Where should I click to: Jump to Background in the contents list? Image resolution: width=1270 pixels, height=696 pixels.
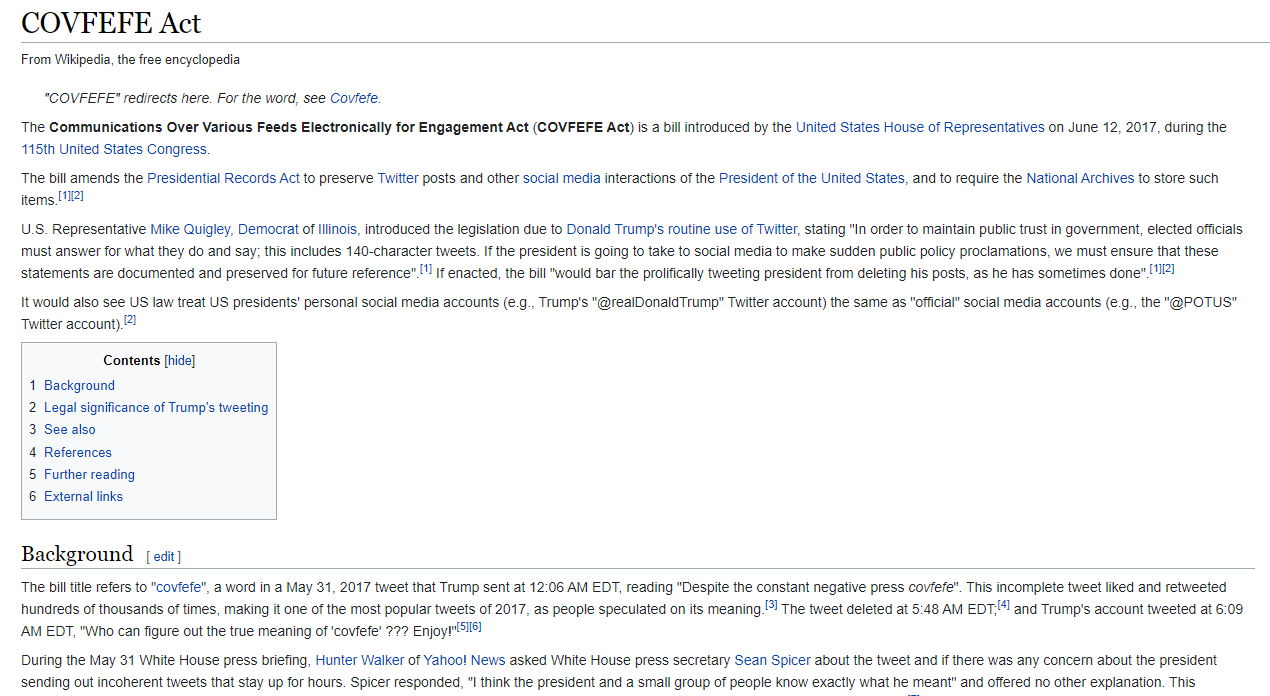coord(79,385)
